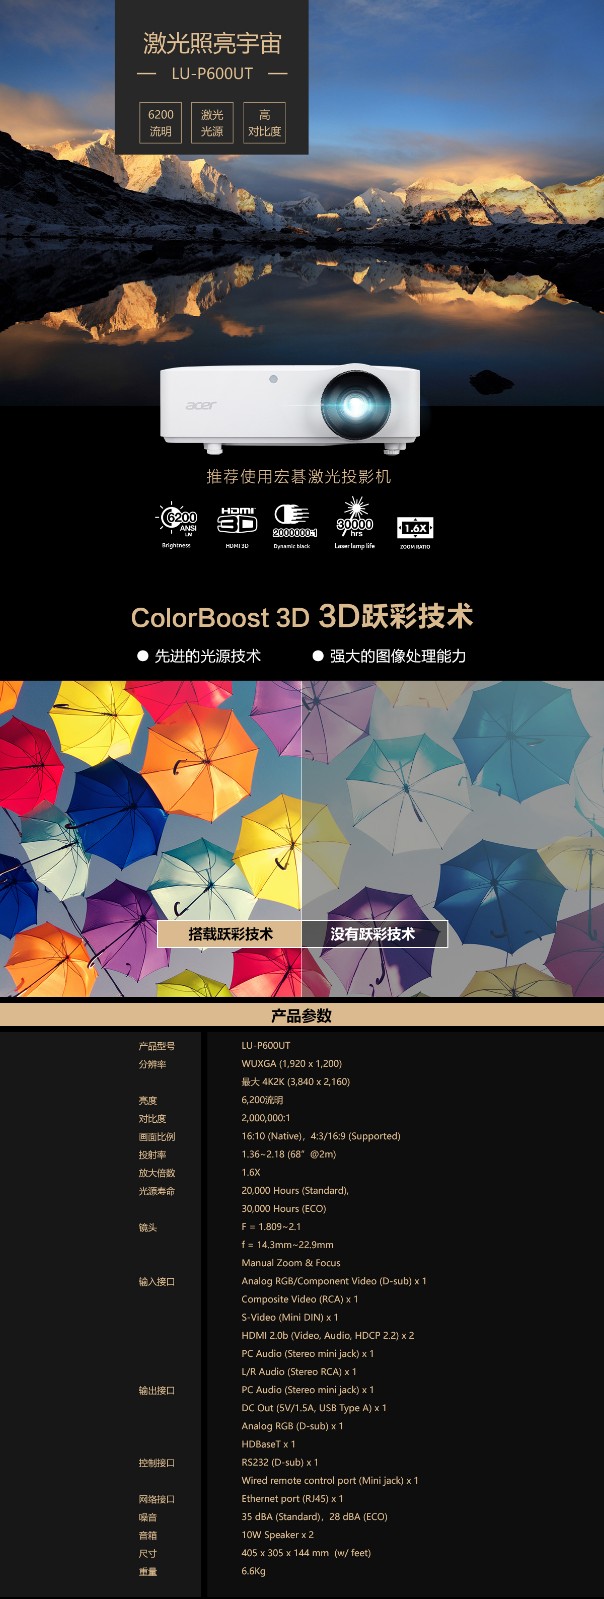This screenshot has width=604, height=1599.
Task: Click the 2000000:1 Dynamic black icon
Action: click(x=294, y=525)
